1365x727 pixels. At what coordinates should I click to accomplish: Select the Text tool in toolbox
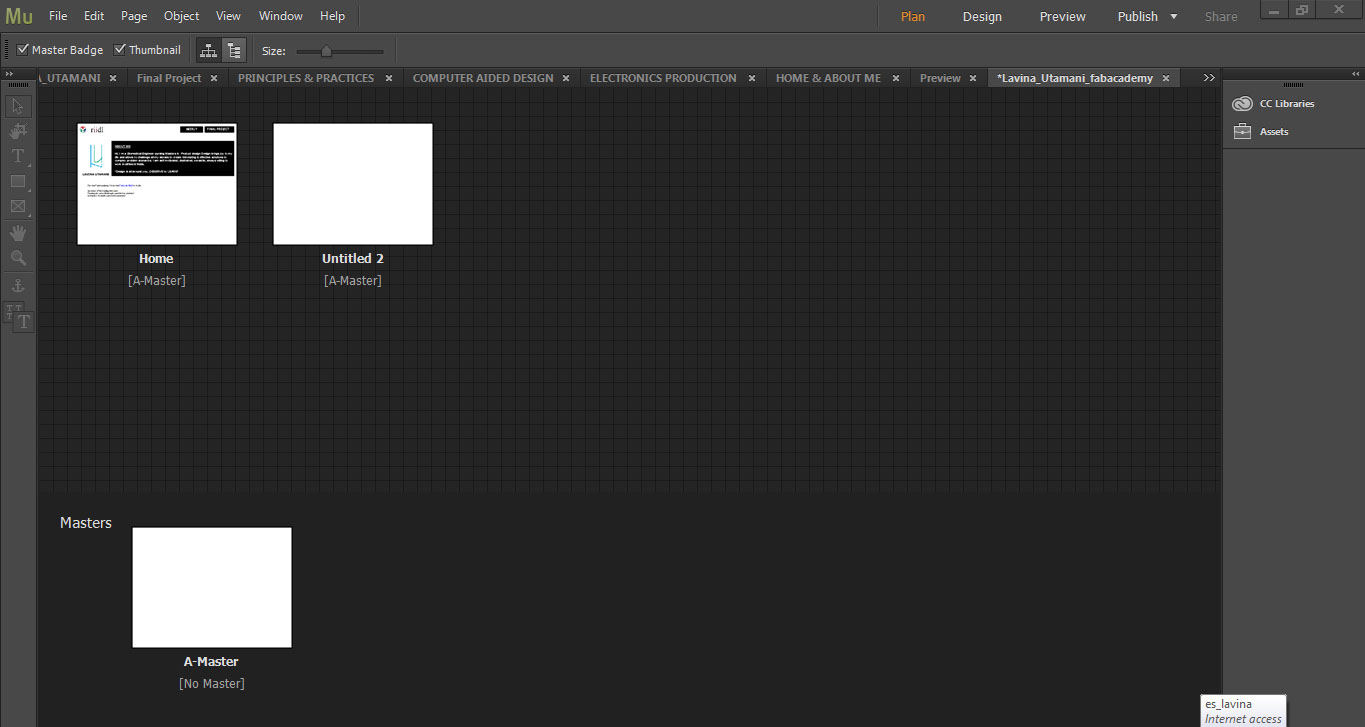click(x=17, y=156)
